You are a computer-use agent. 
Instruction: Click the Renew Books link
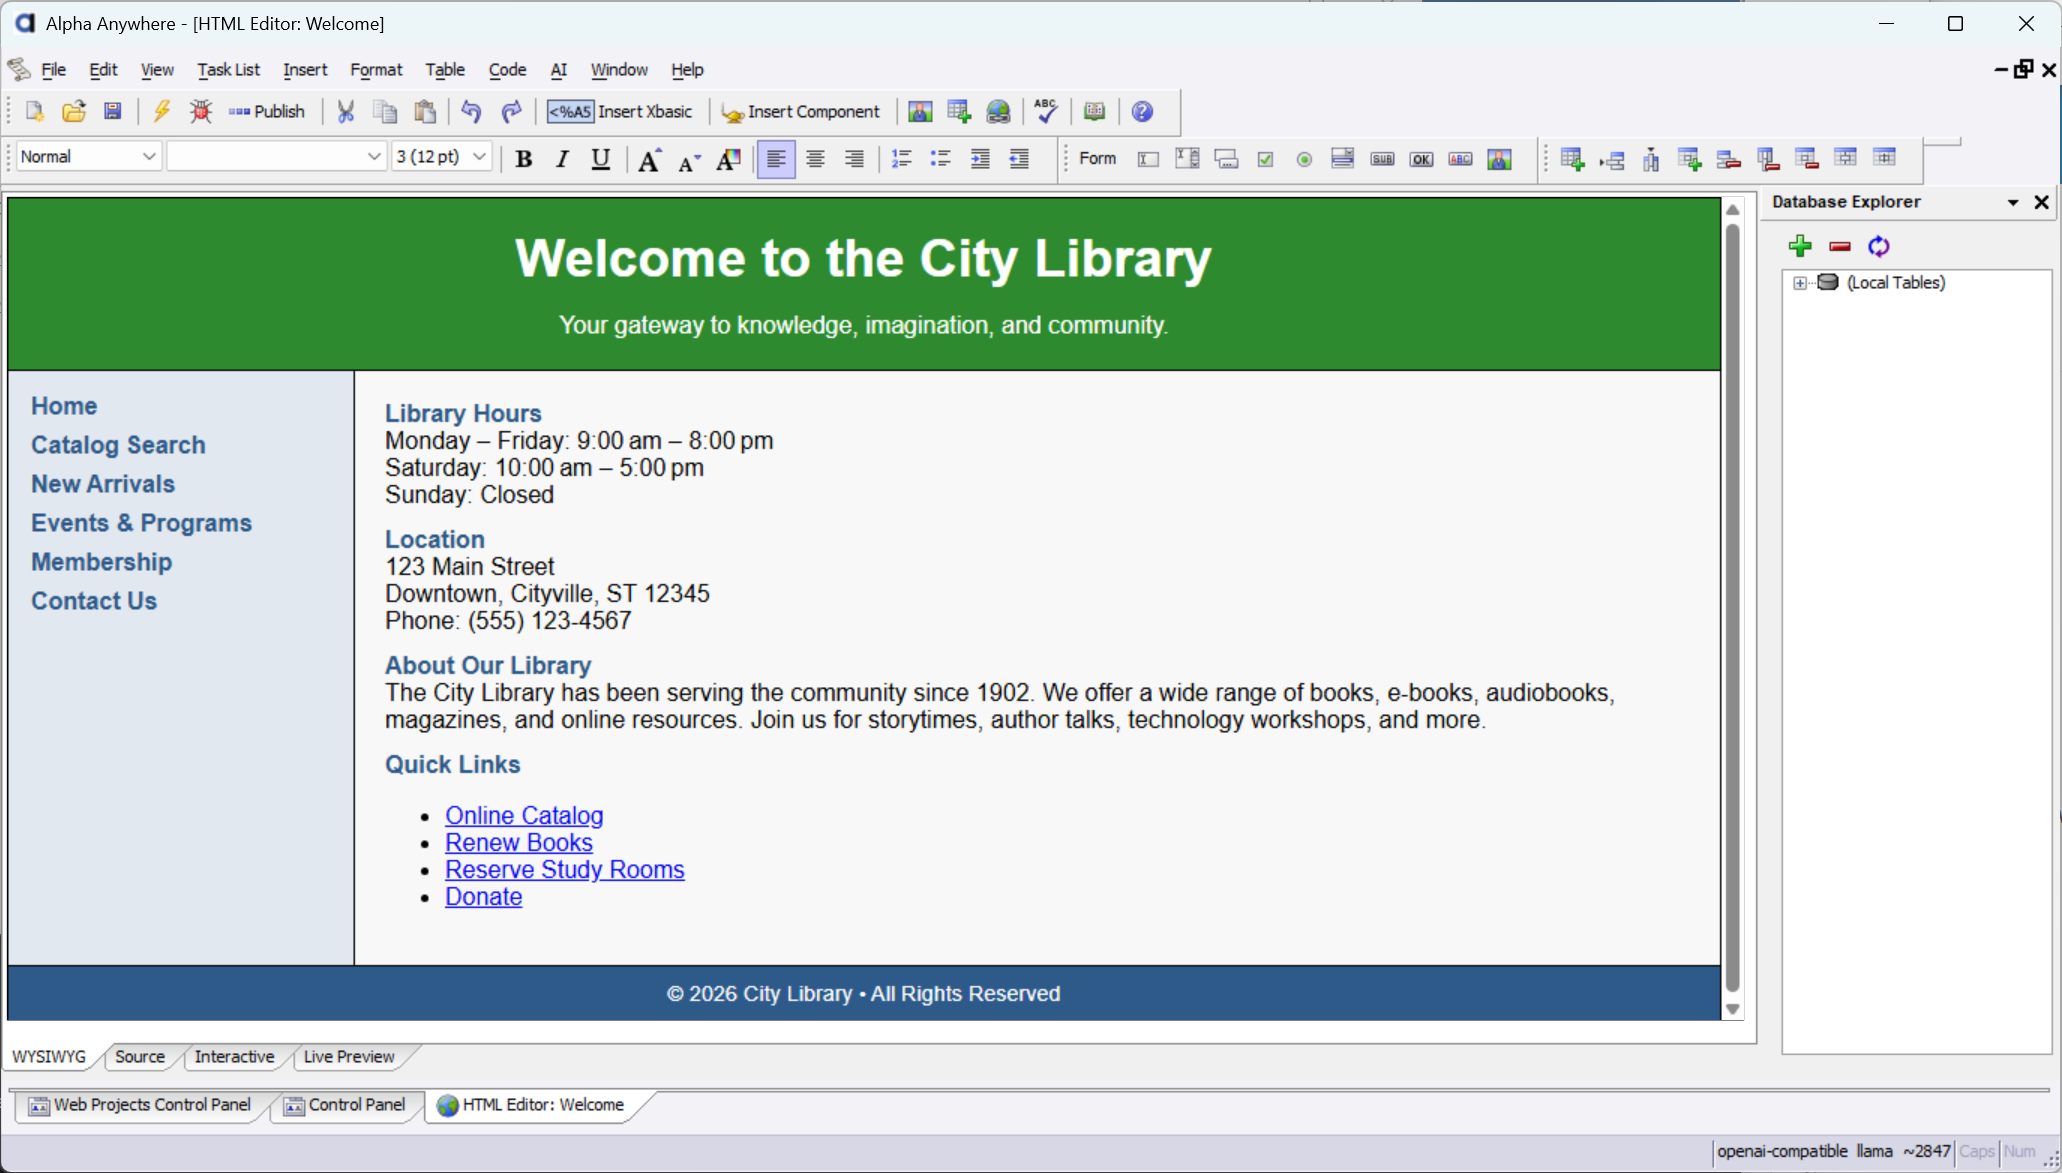[x=519, y=843]
